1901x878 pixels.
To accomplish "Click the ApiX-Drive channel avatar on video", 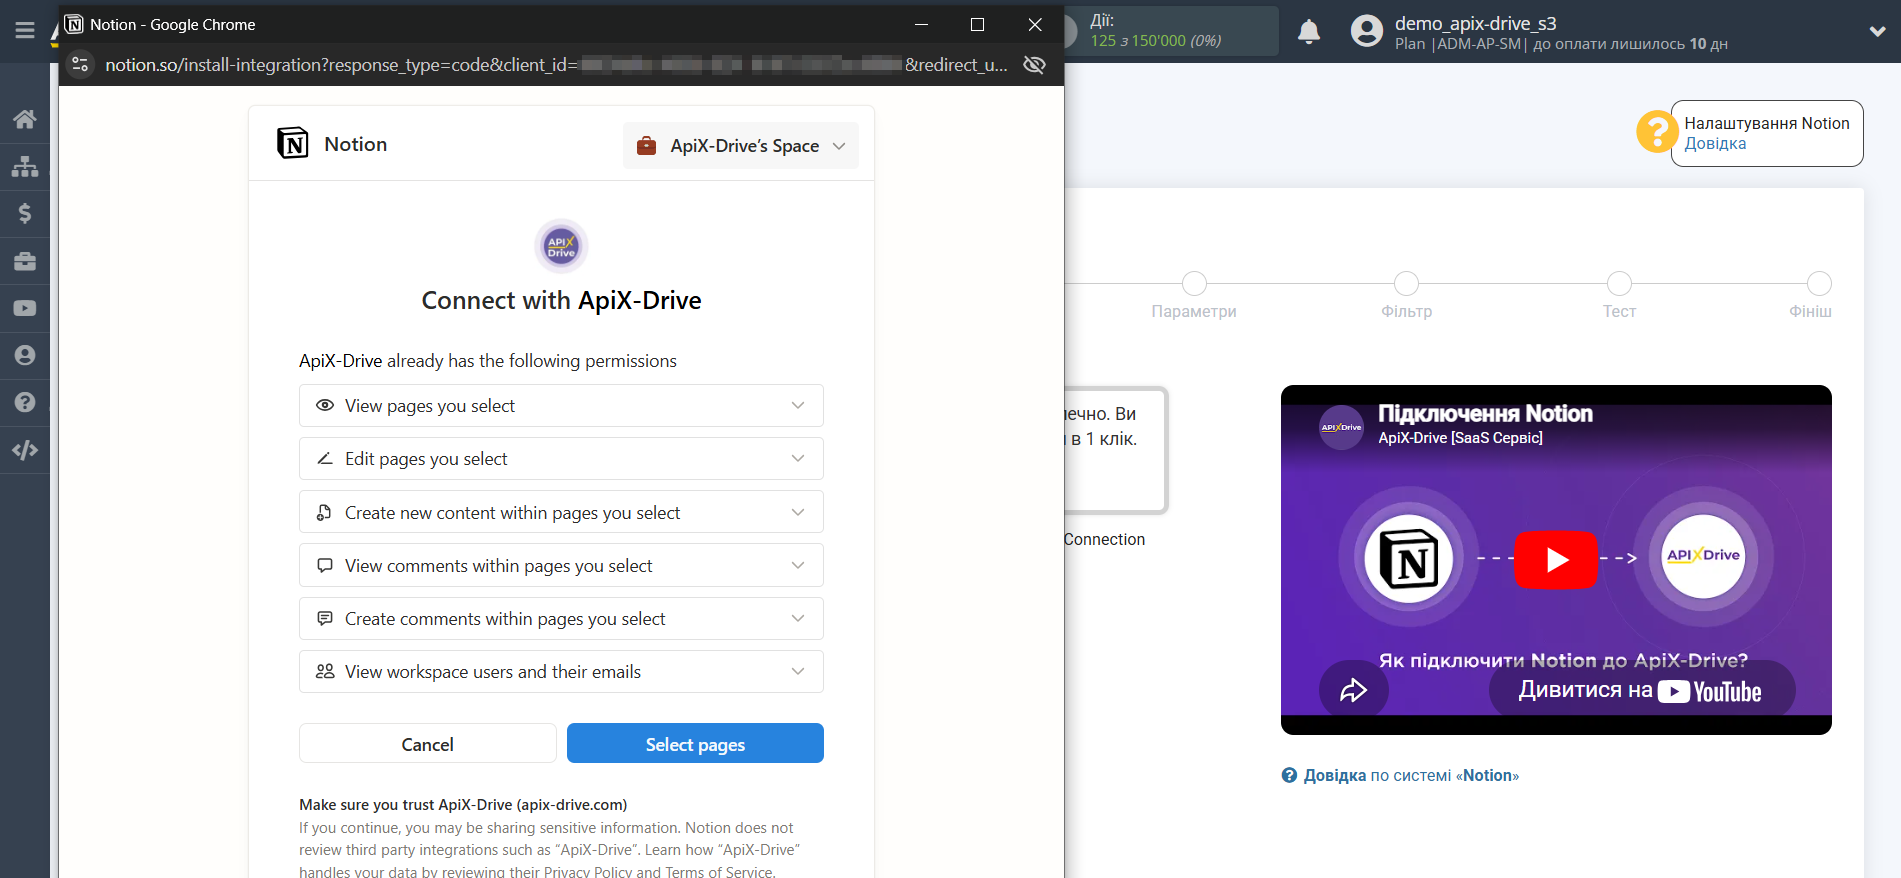I will tap(1341, 427).
